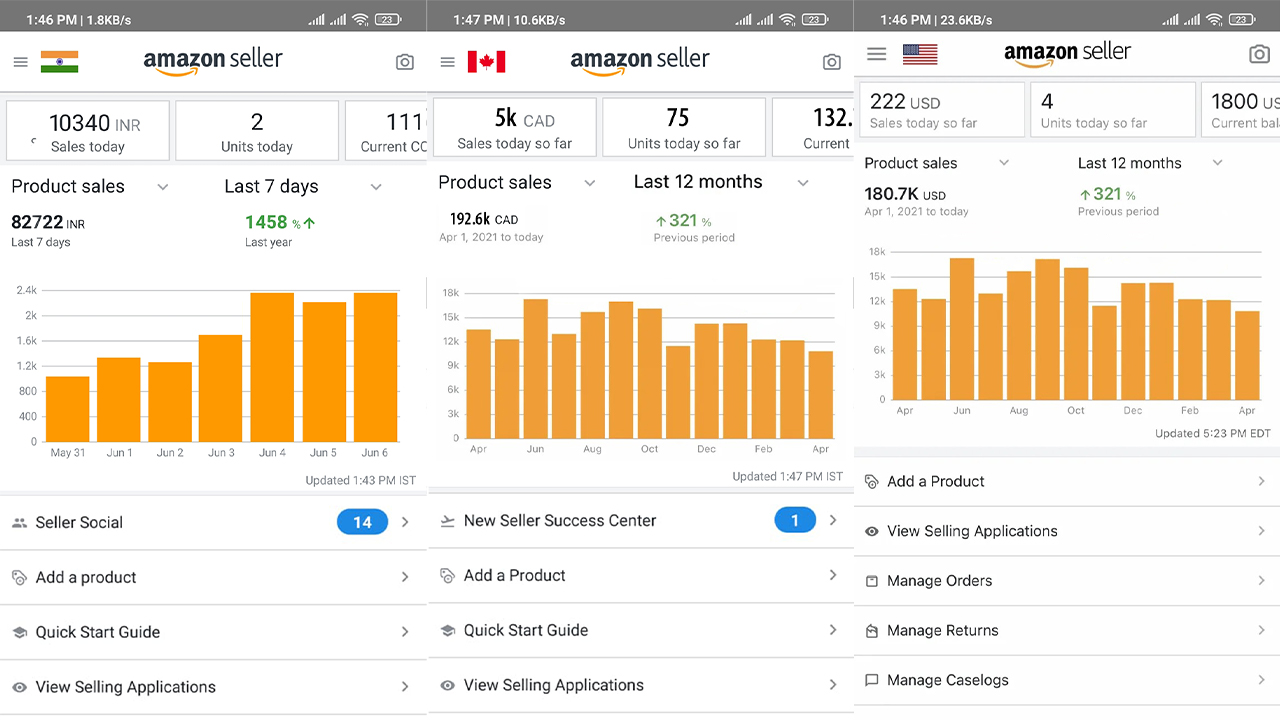The height and width of the screenshot is (720, 1280).
Task: Open the 10340 INR Sales today card
Action: tap(88, 130)
